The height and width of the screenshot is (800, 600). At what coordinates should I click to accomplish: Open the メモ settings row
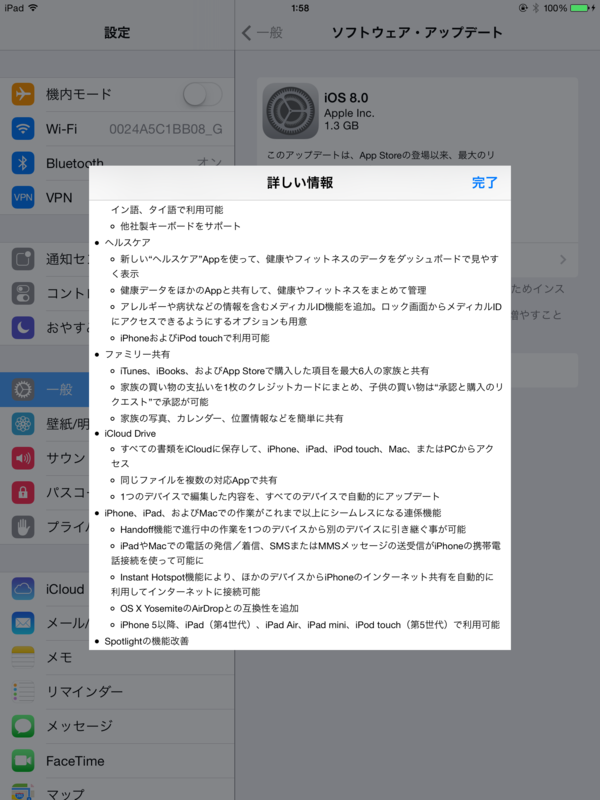tap(117, 657)
